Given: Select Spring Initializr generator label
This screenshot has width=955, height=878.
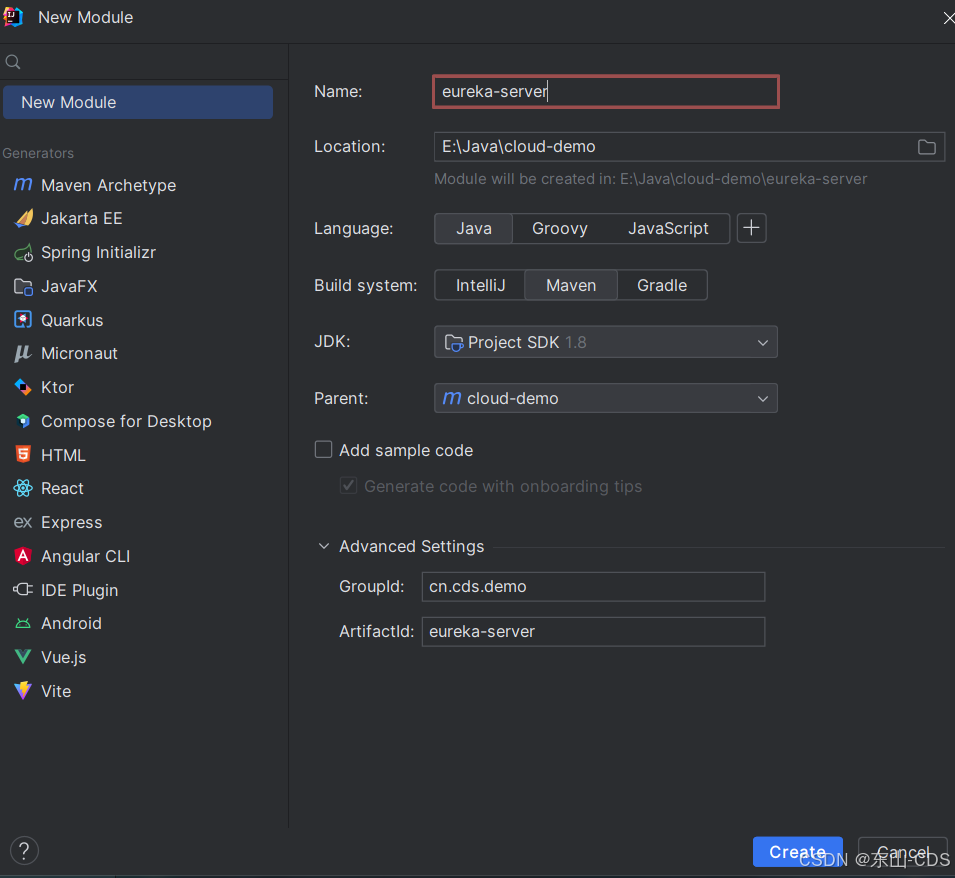Looking at the screenshot, I should point(98,252).
